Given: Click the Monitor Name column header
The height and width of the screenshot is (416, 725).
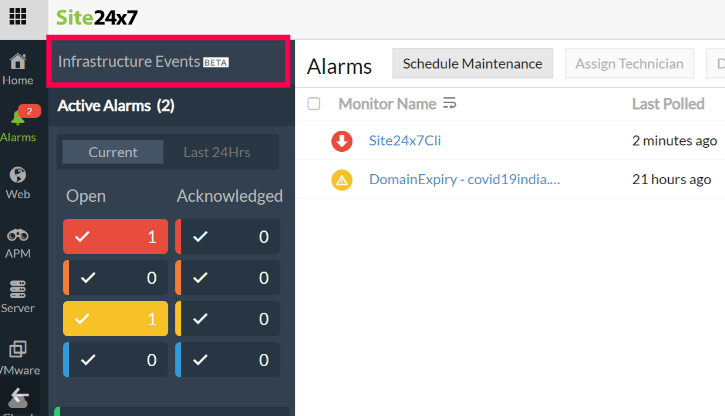Looking at the screenshot, I should click(387, 104).
